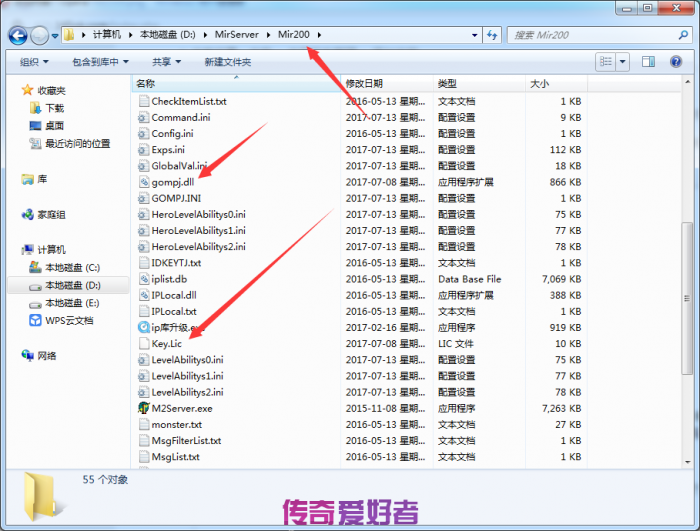Open the 共享 dropdown menu
The width and height of the screenshot is (700, 531).
click(165, 62)
